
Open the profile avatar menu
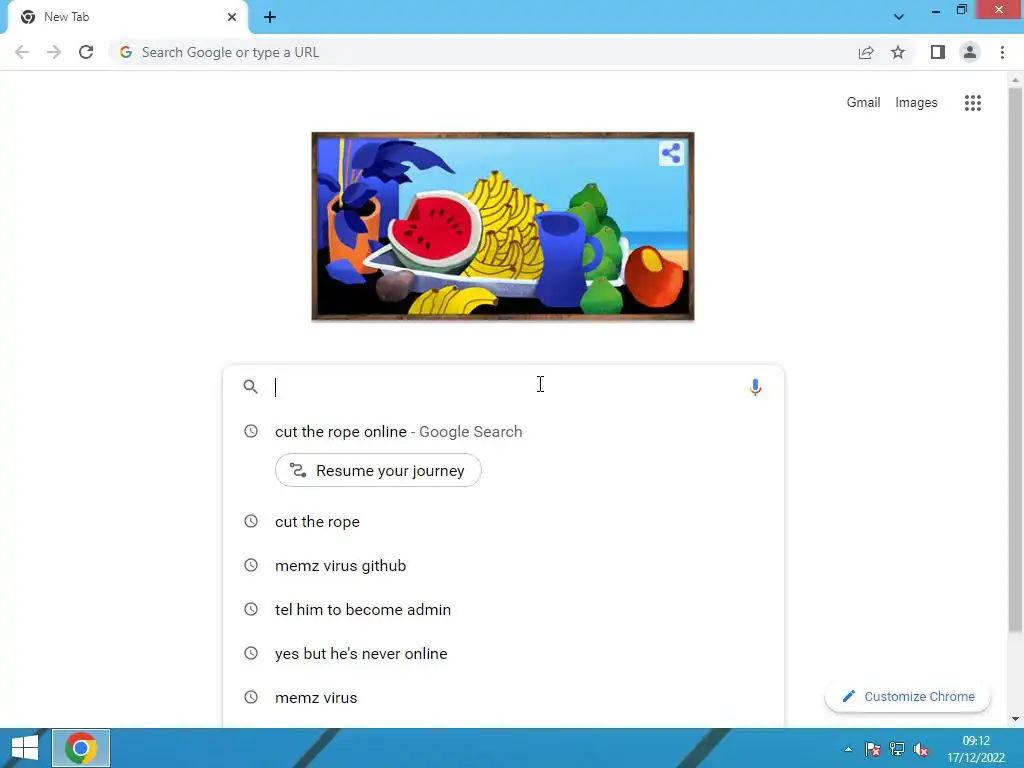pyautogui.click(x=970, y=52)
